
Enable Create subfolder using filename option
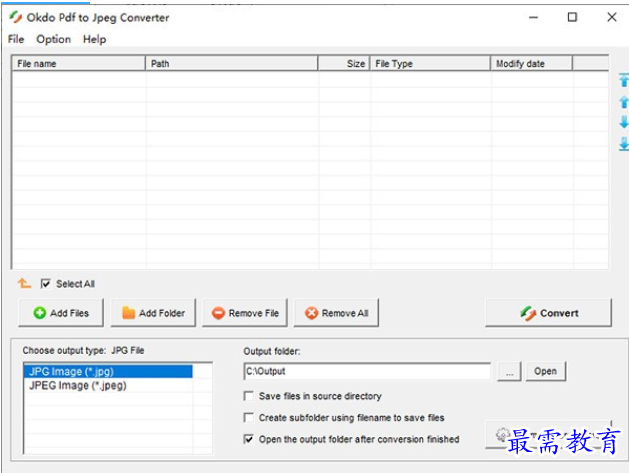[x=249, y=418]
